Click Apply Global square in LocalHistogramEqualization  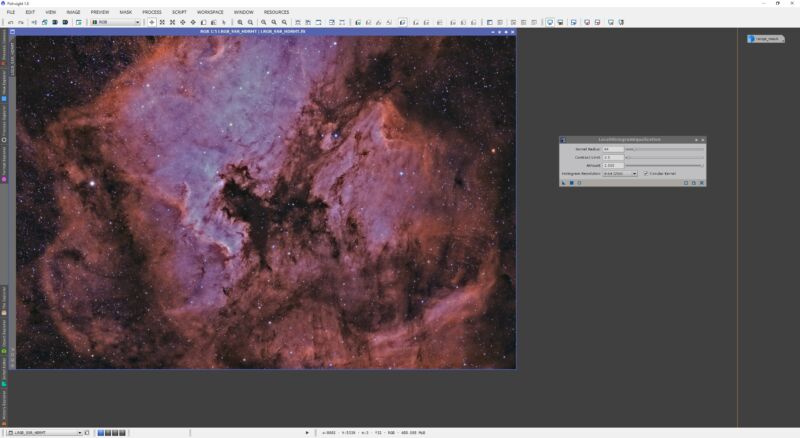(x=571, y=183)
